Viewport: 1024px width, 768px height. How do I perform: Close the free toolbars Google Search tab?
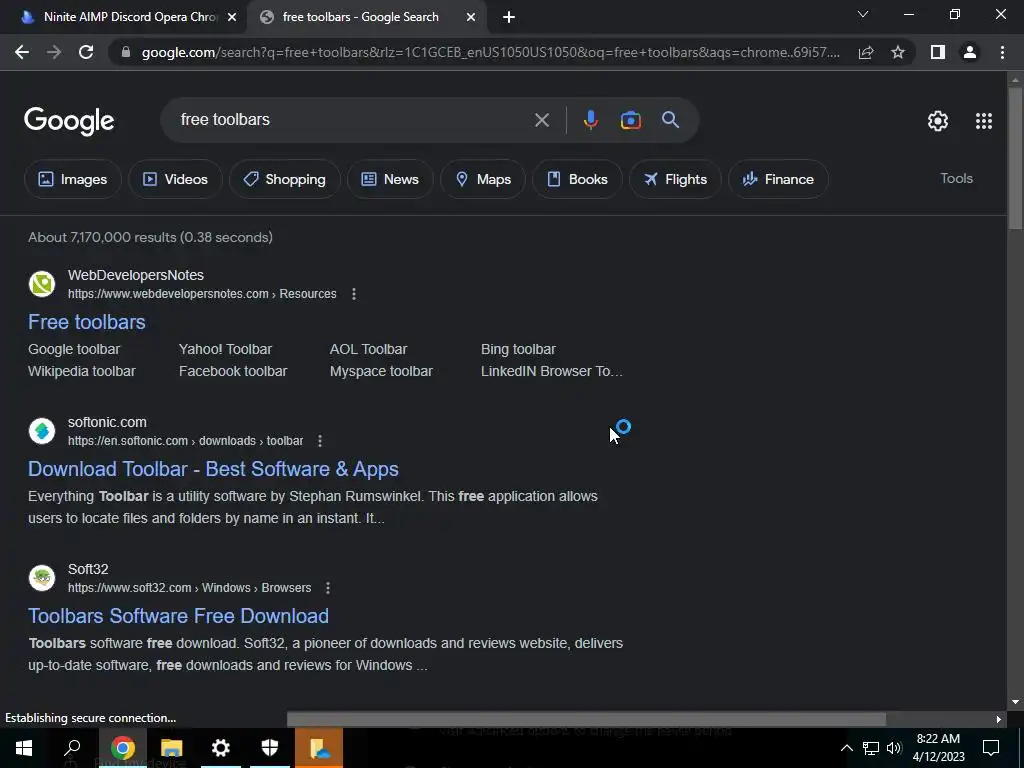point(471,18)
